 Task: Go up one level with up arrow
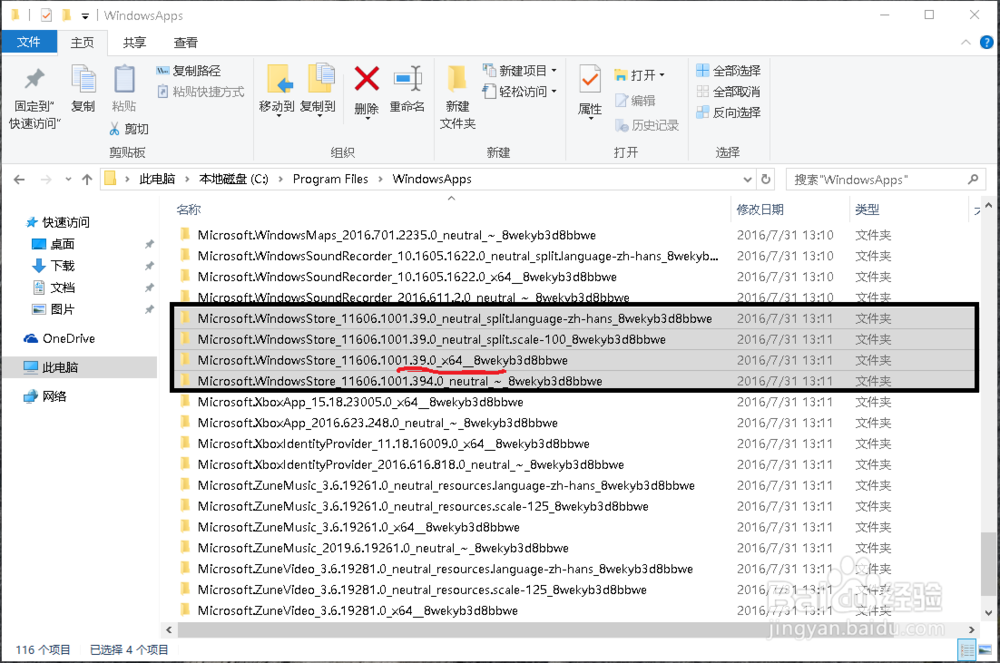pyautogui.click(x=87, y=180)
